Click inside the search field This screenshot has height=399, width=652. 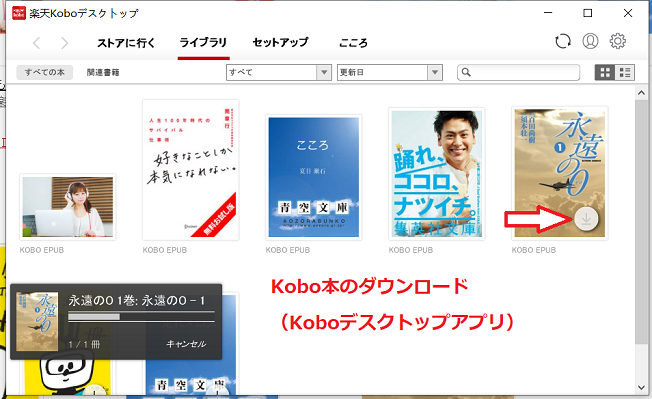tap(519, 72)
